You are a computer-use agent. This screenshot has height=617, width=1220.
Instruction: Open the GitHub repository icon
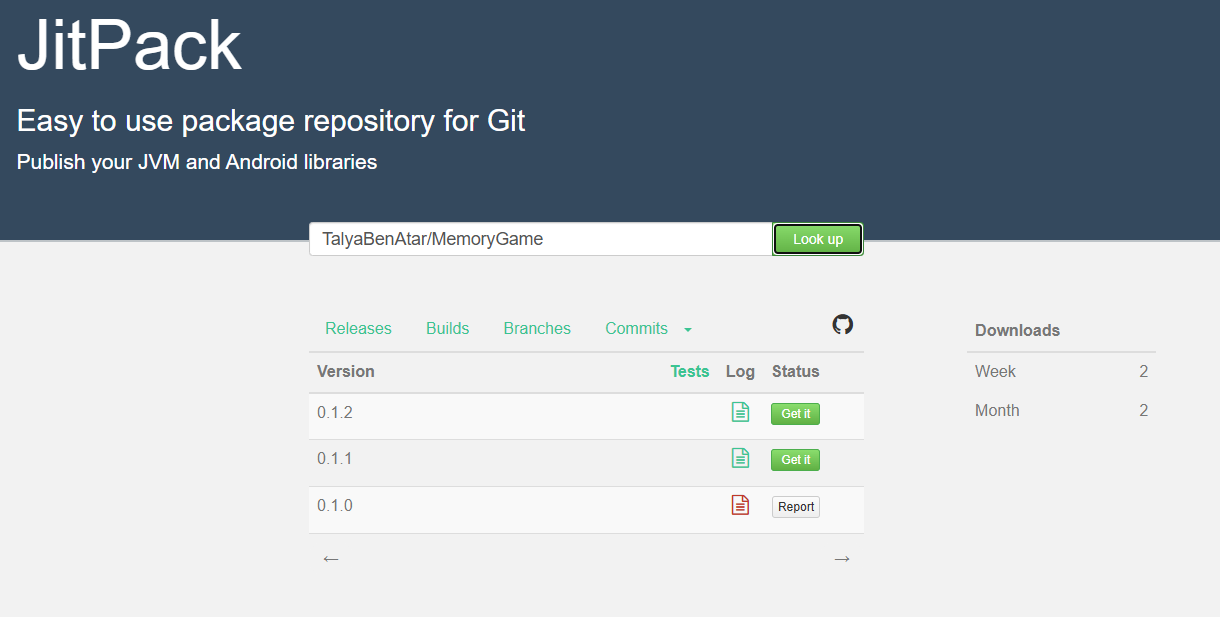[x=843, y=324]
